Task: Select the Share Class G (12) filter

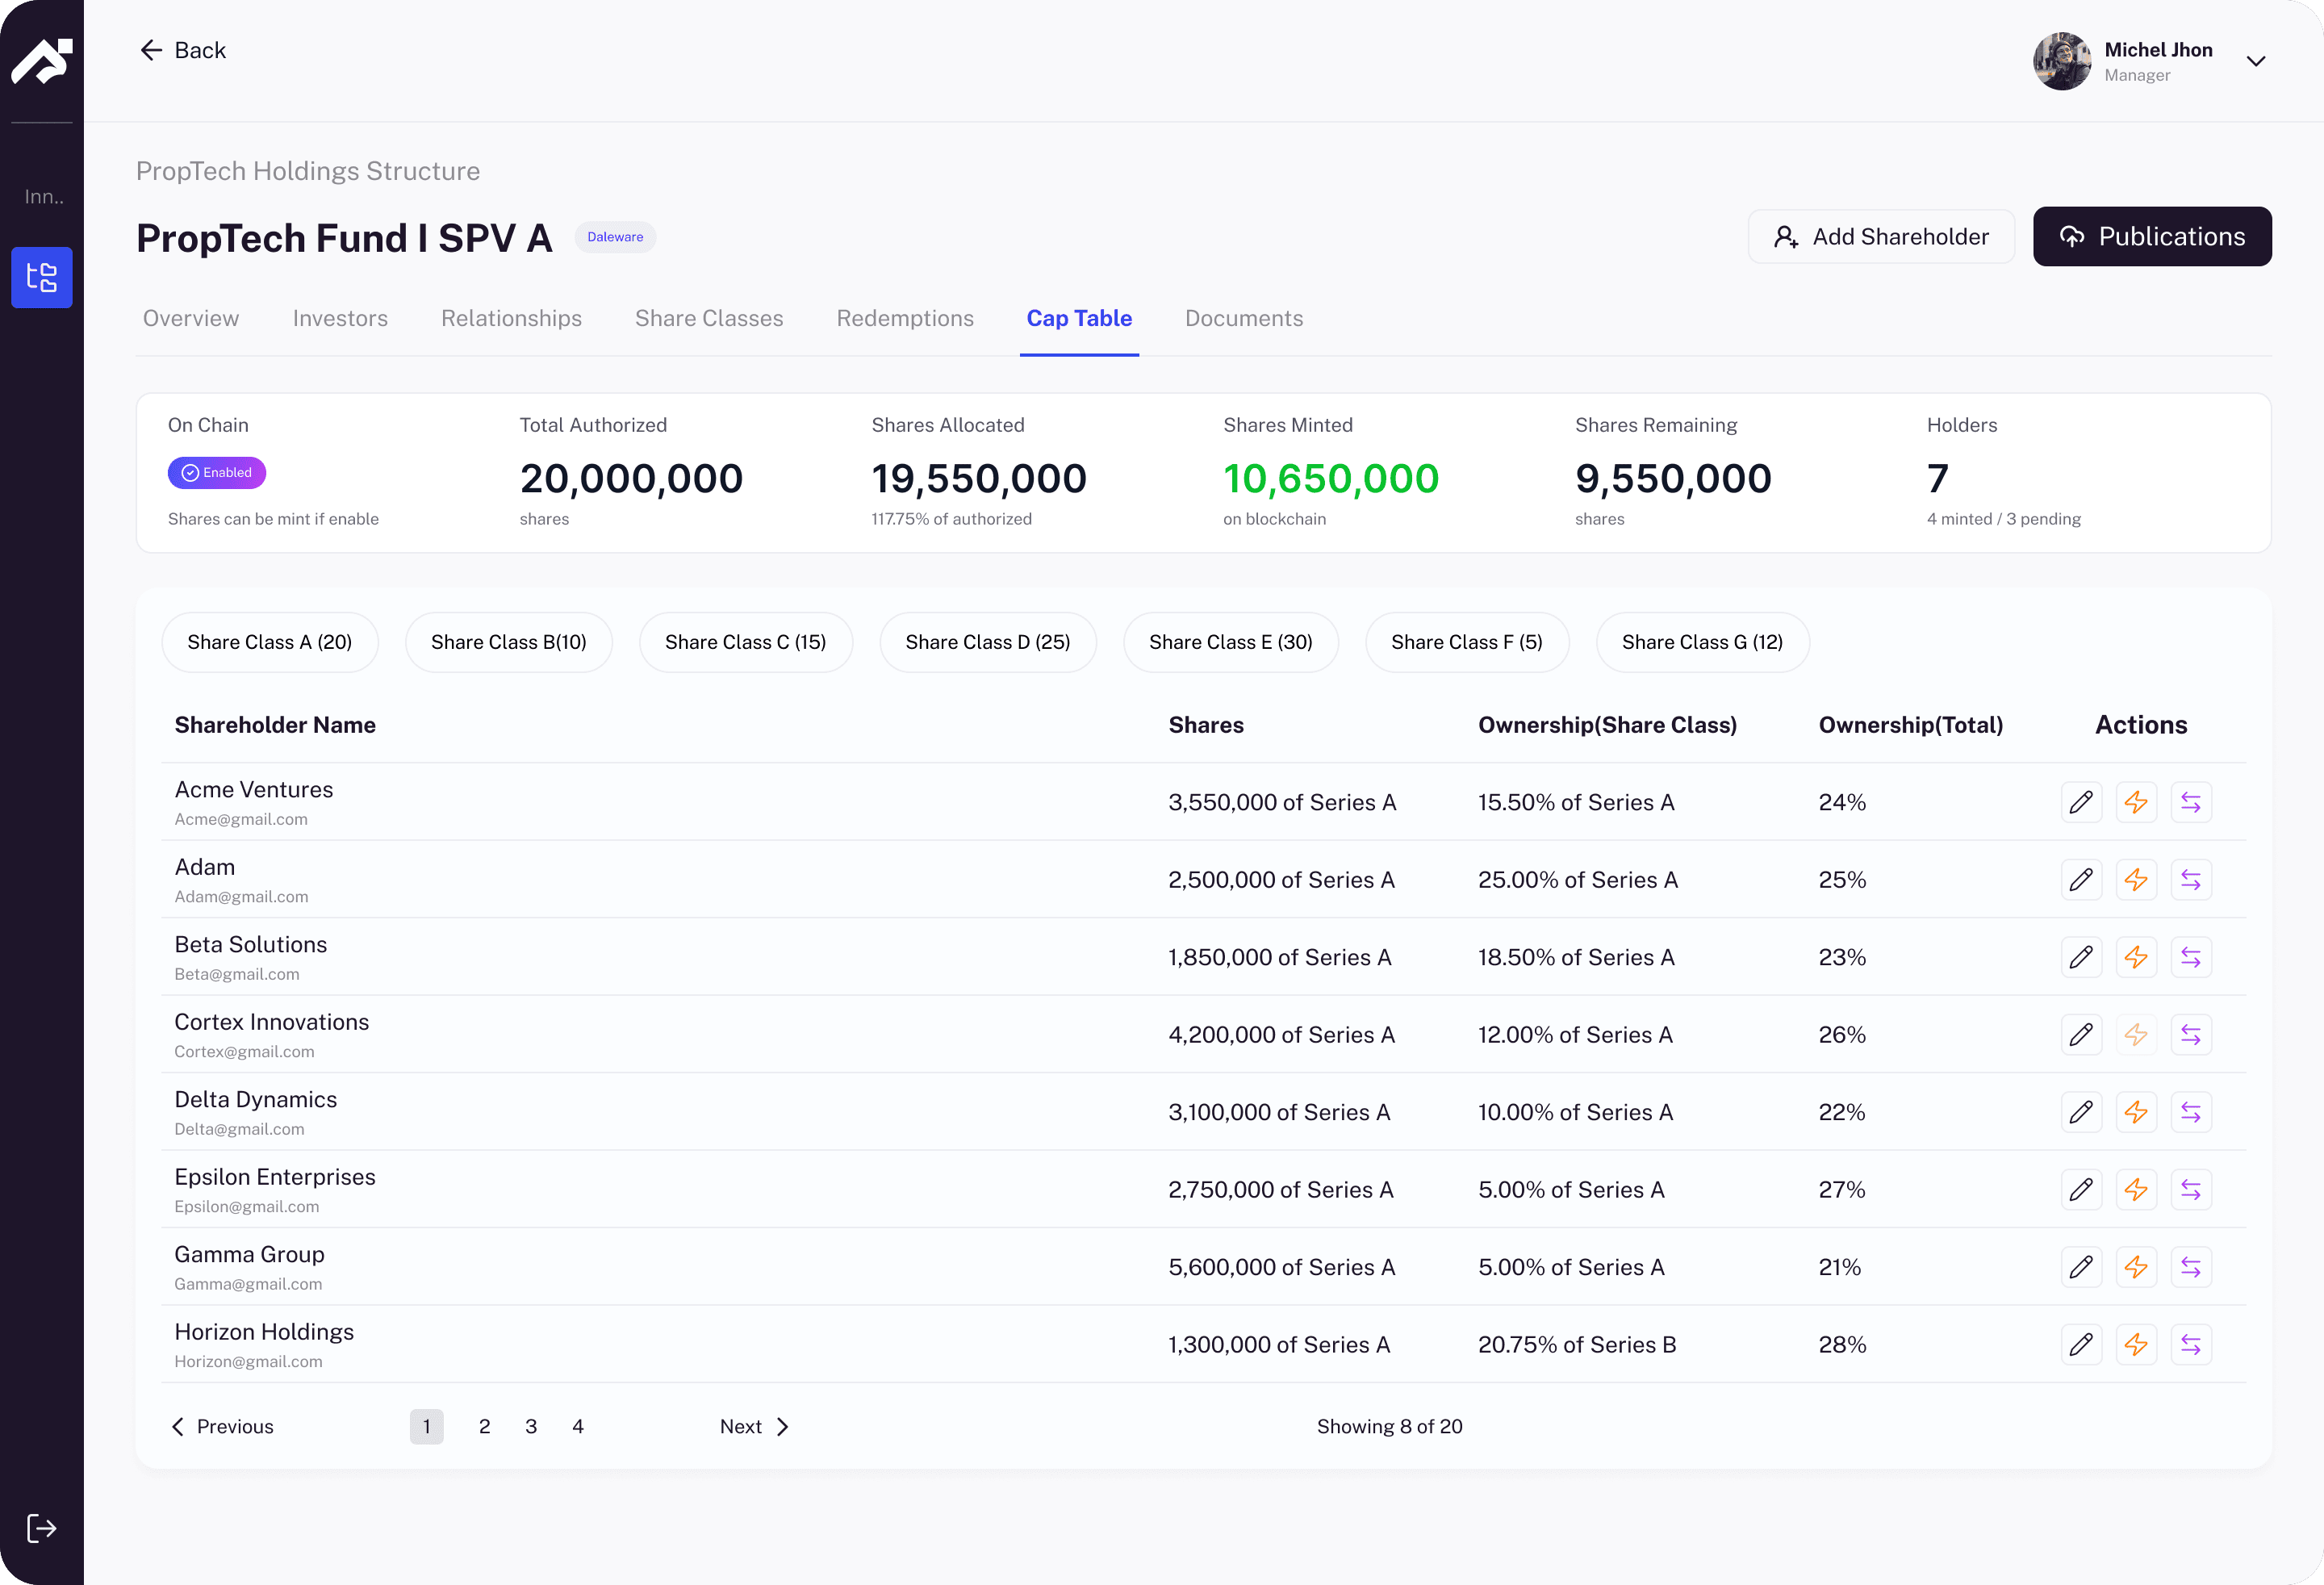Action: click(x=1702, y=642)
